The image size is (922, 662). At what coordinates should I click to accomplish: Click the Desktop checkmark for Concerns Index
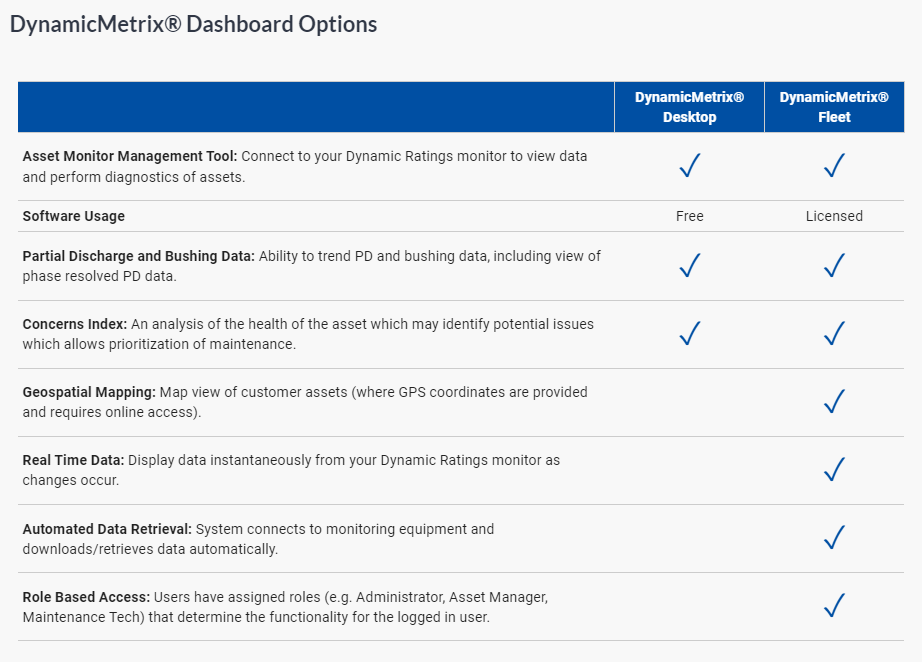(690, 333)
